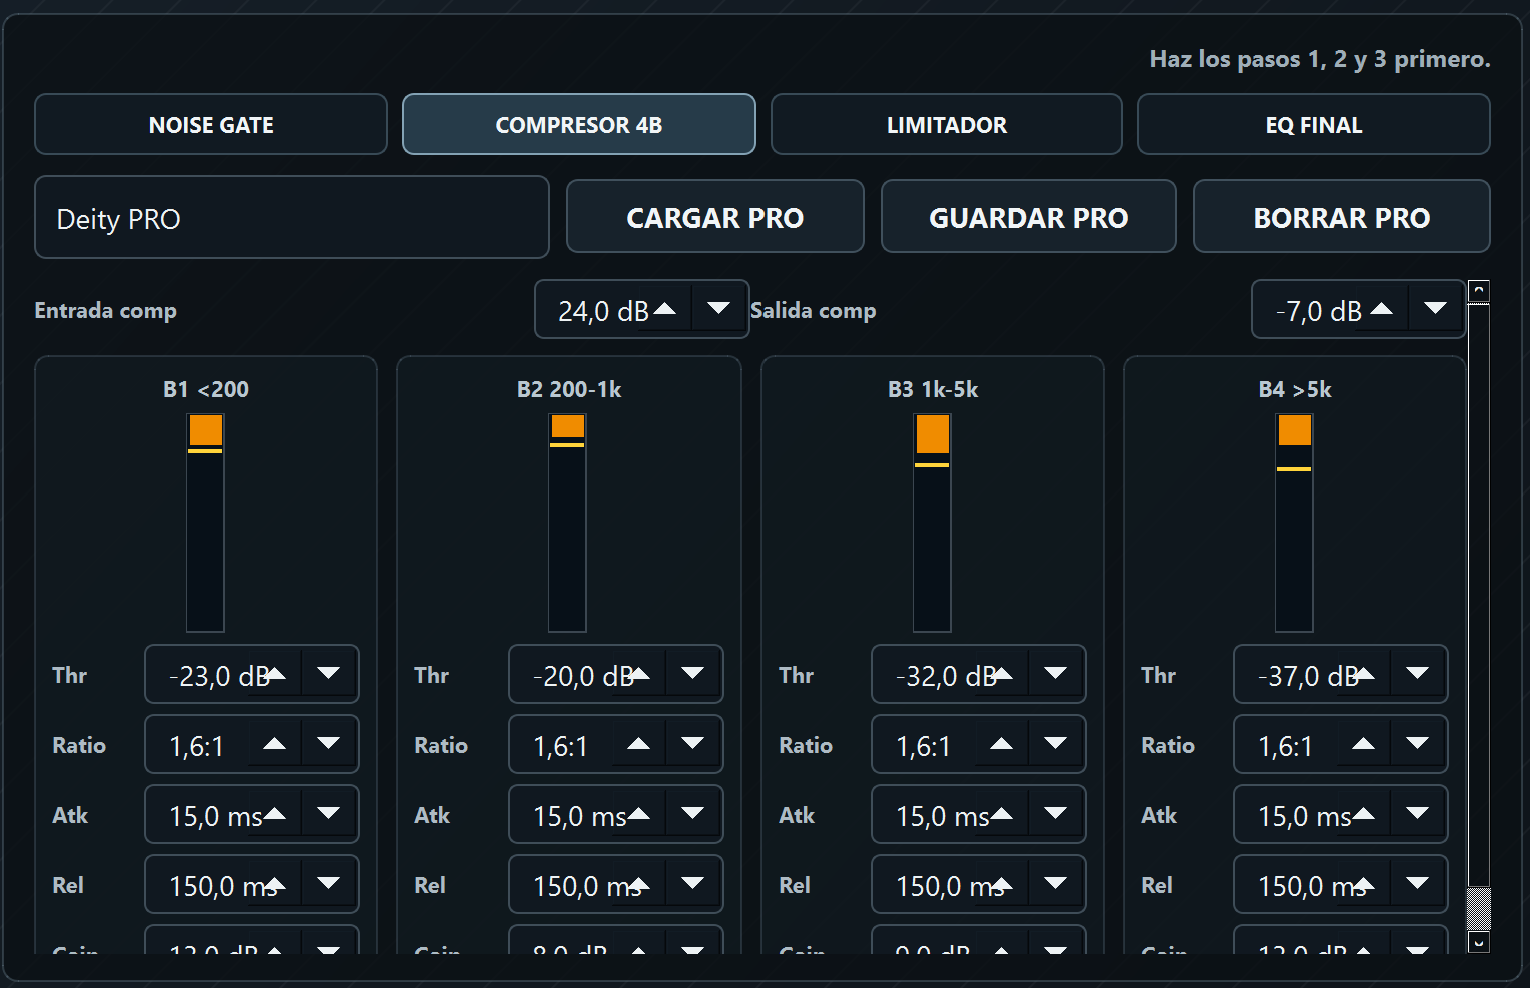The image size is (1530, 988).
Task: Click the scrollbar down arrow button
Action: 1479,942
